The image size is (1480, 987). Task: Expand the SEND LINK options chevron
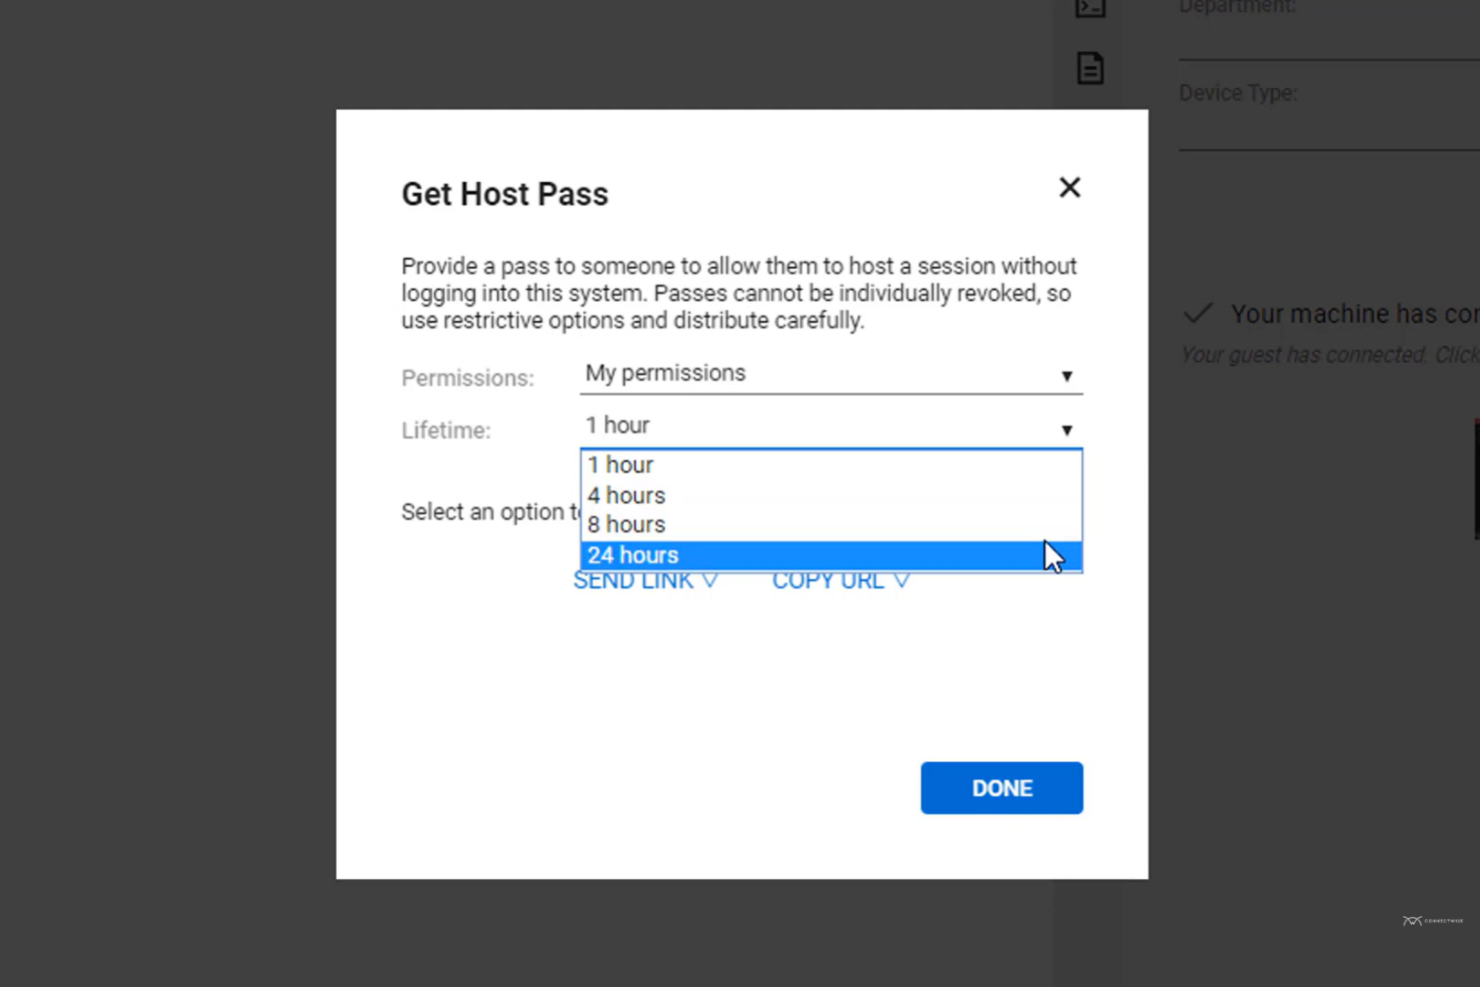point(712,580)
